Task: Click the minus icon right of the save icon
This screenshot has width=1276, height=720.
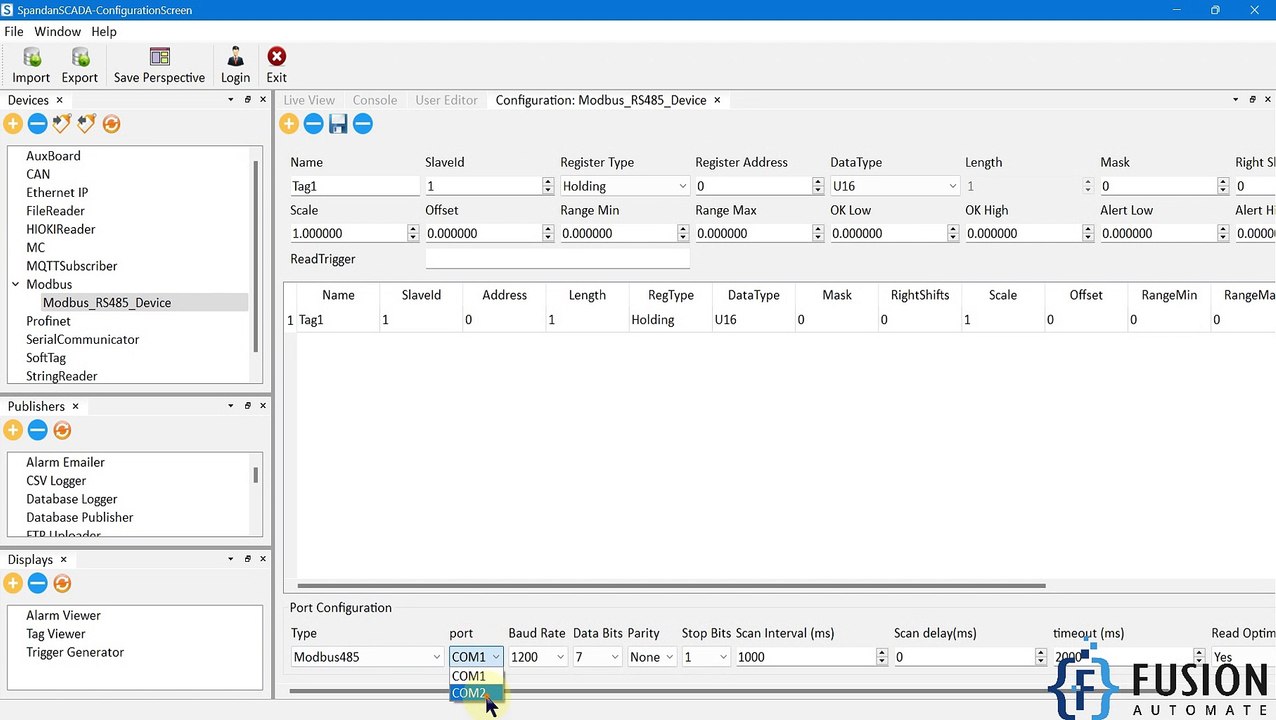Action: click(x=363, y=124)
